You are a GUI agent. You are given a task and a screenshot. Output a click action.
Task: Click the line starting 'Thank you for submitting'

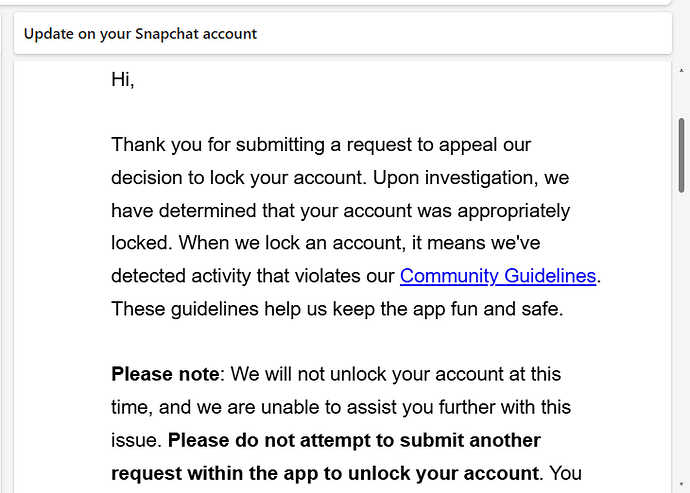pyautogui.click(x=321, y=145)
